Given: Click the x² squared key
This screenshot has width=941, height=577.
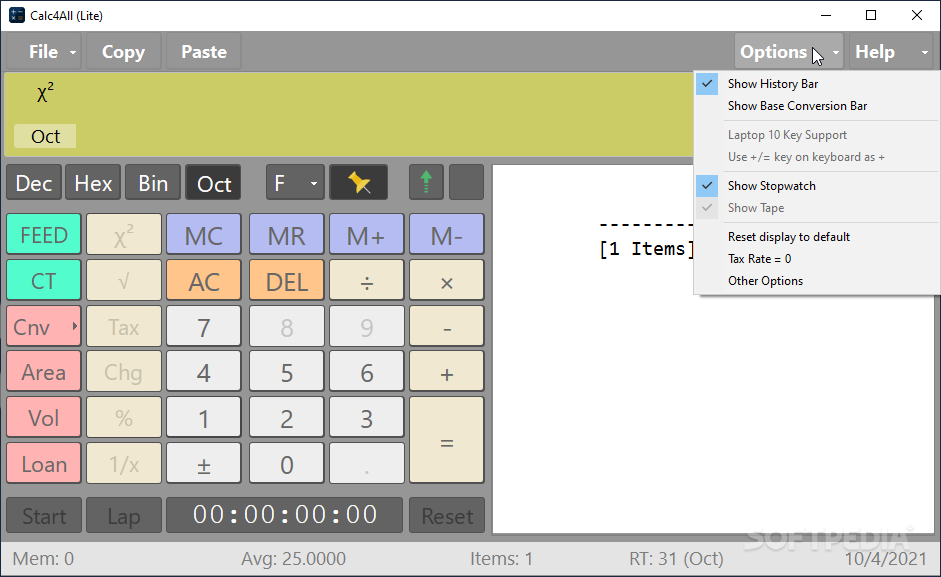Looking at the screenshot, I should (x=124, y=235).
